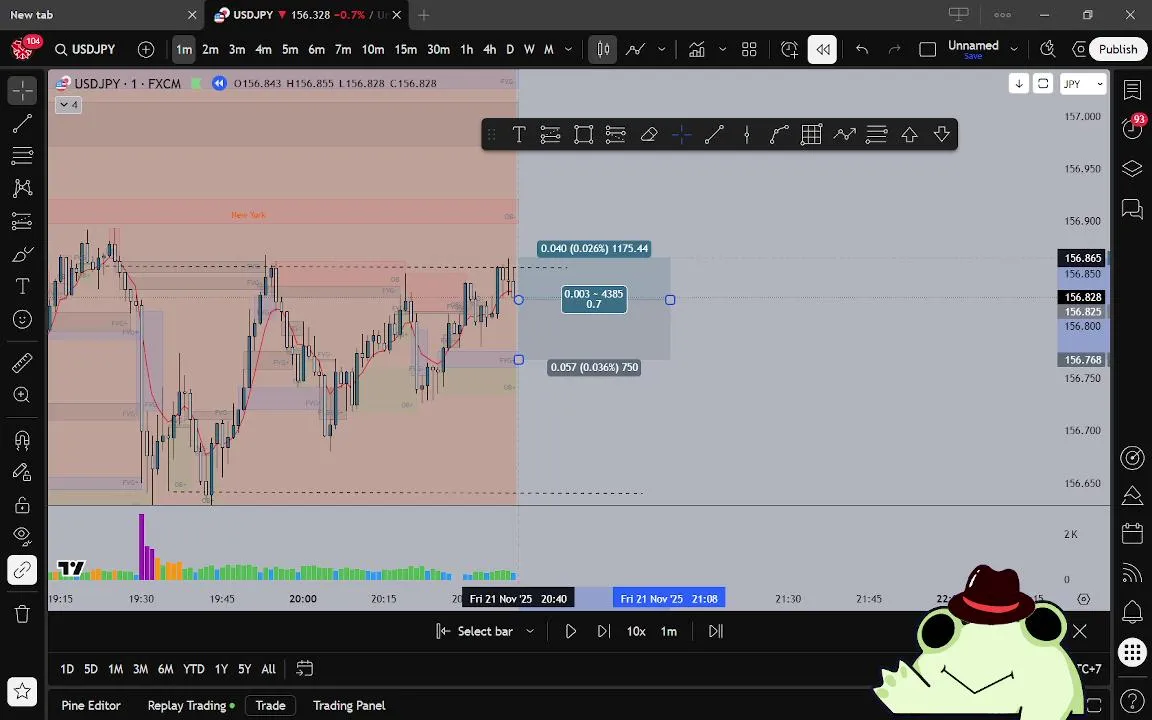Select the patterns tool in left sidebar
1152x720 pixels.
22,188
